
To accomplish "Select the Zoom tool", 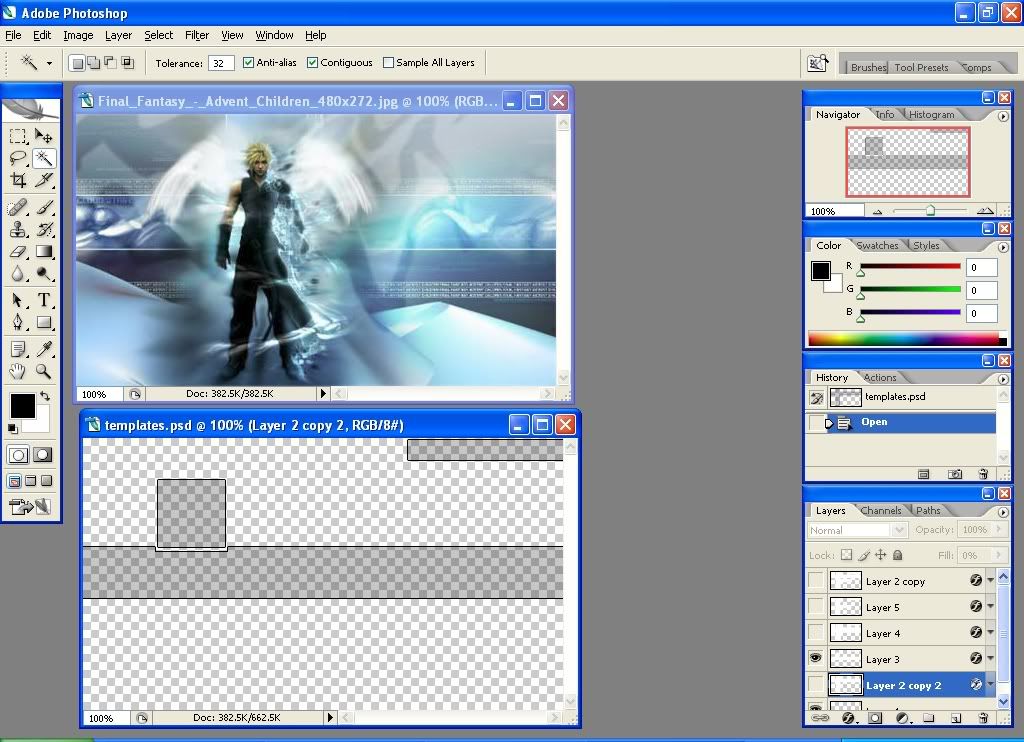I will coord(44,372).
